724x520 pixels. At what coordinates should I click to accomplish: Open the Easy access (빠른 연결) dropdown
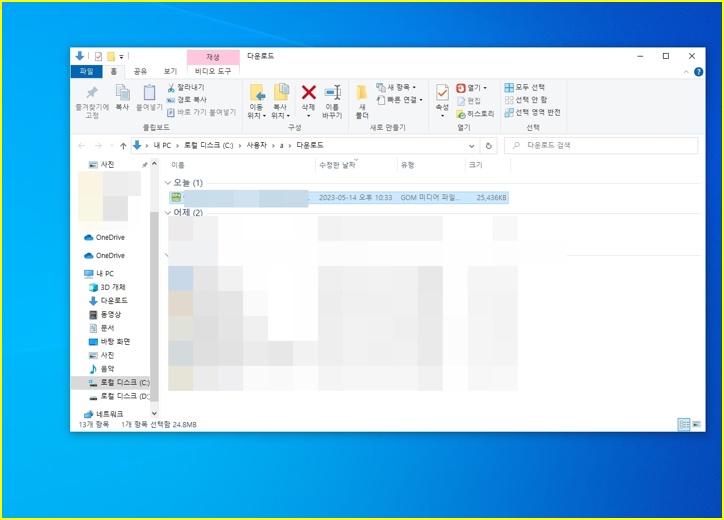(x=400, y=100)
